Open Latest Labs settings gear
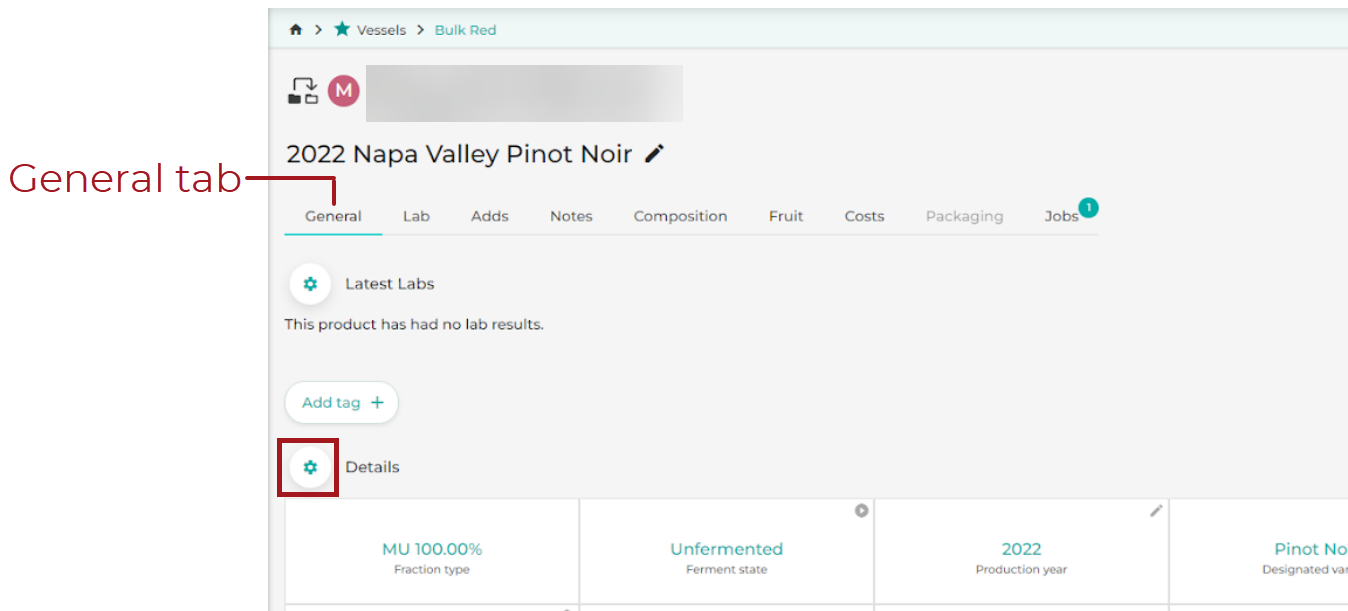 pyautogui.click(x=310, y=284)
